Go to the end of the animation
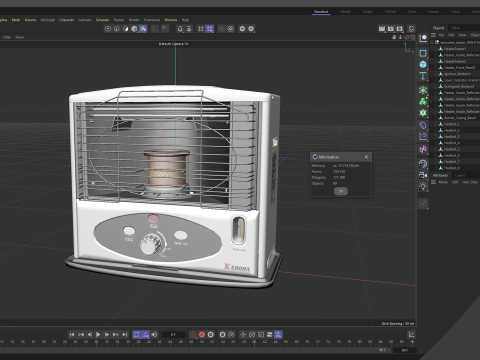Image resolution: width=480 pixels, height=360 pixels. point(124,334)
